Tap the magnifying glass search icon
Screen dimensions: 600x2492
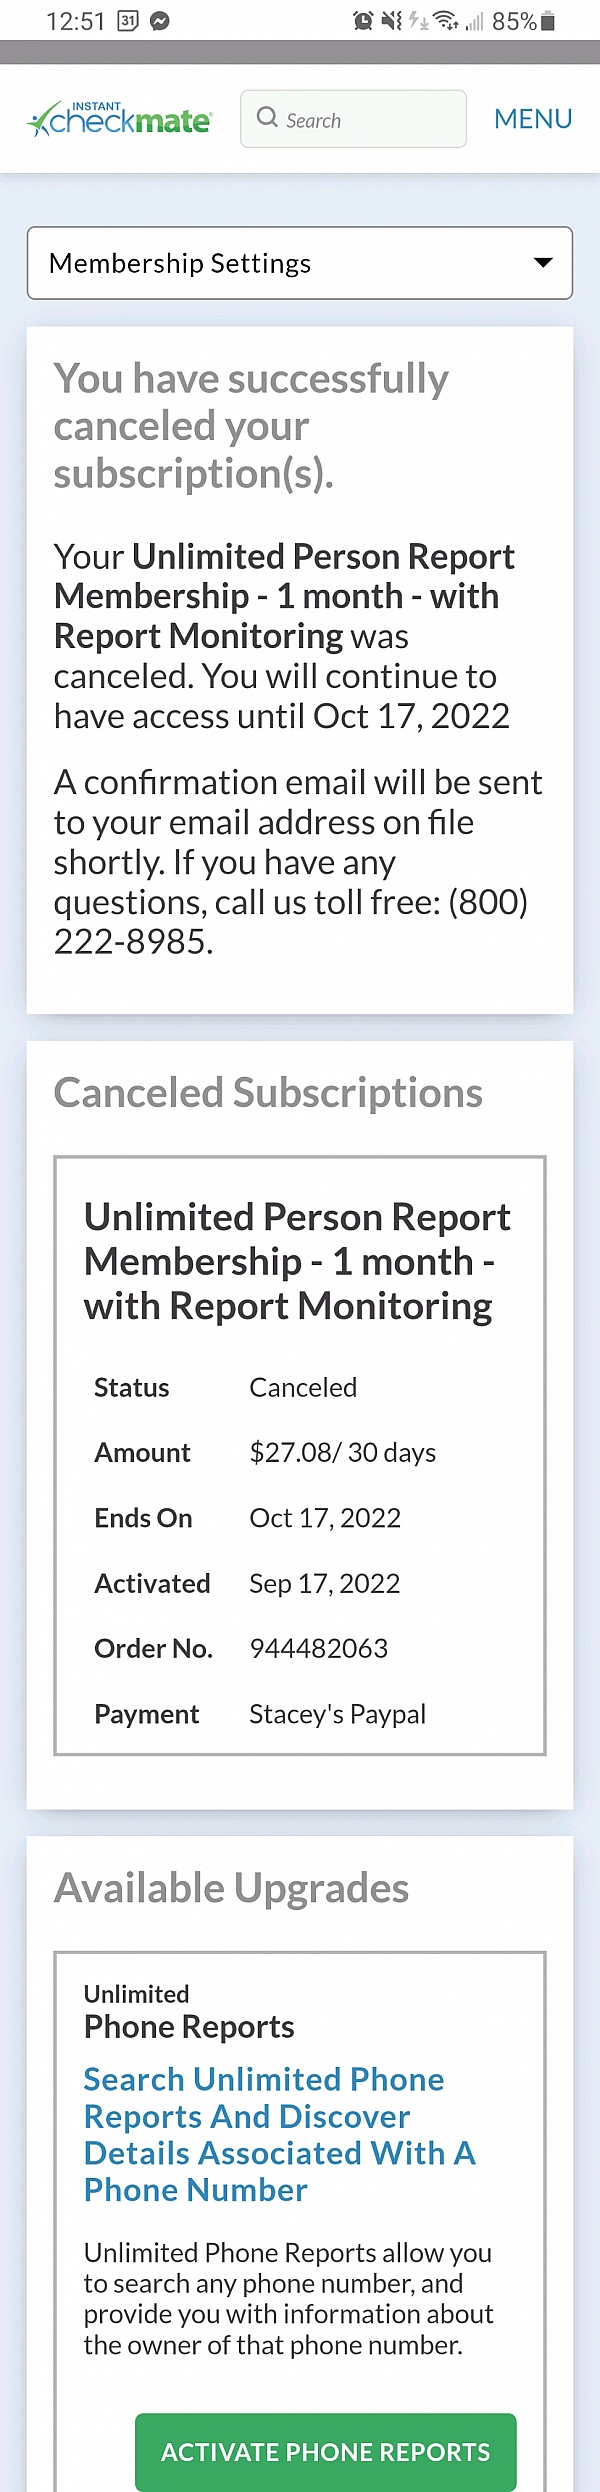coord(267,118)
